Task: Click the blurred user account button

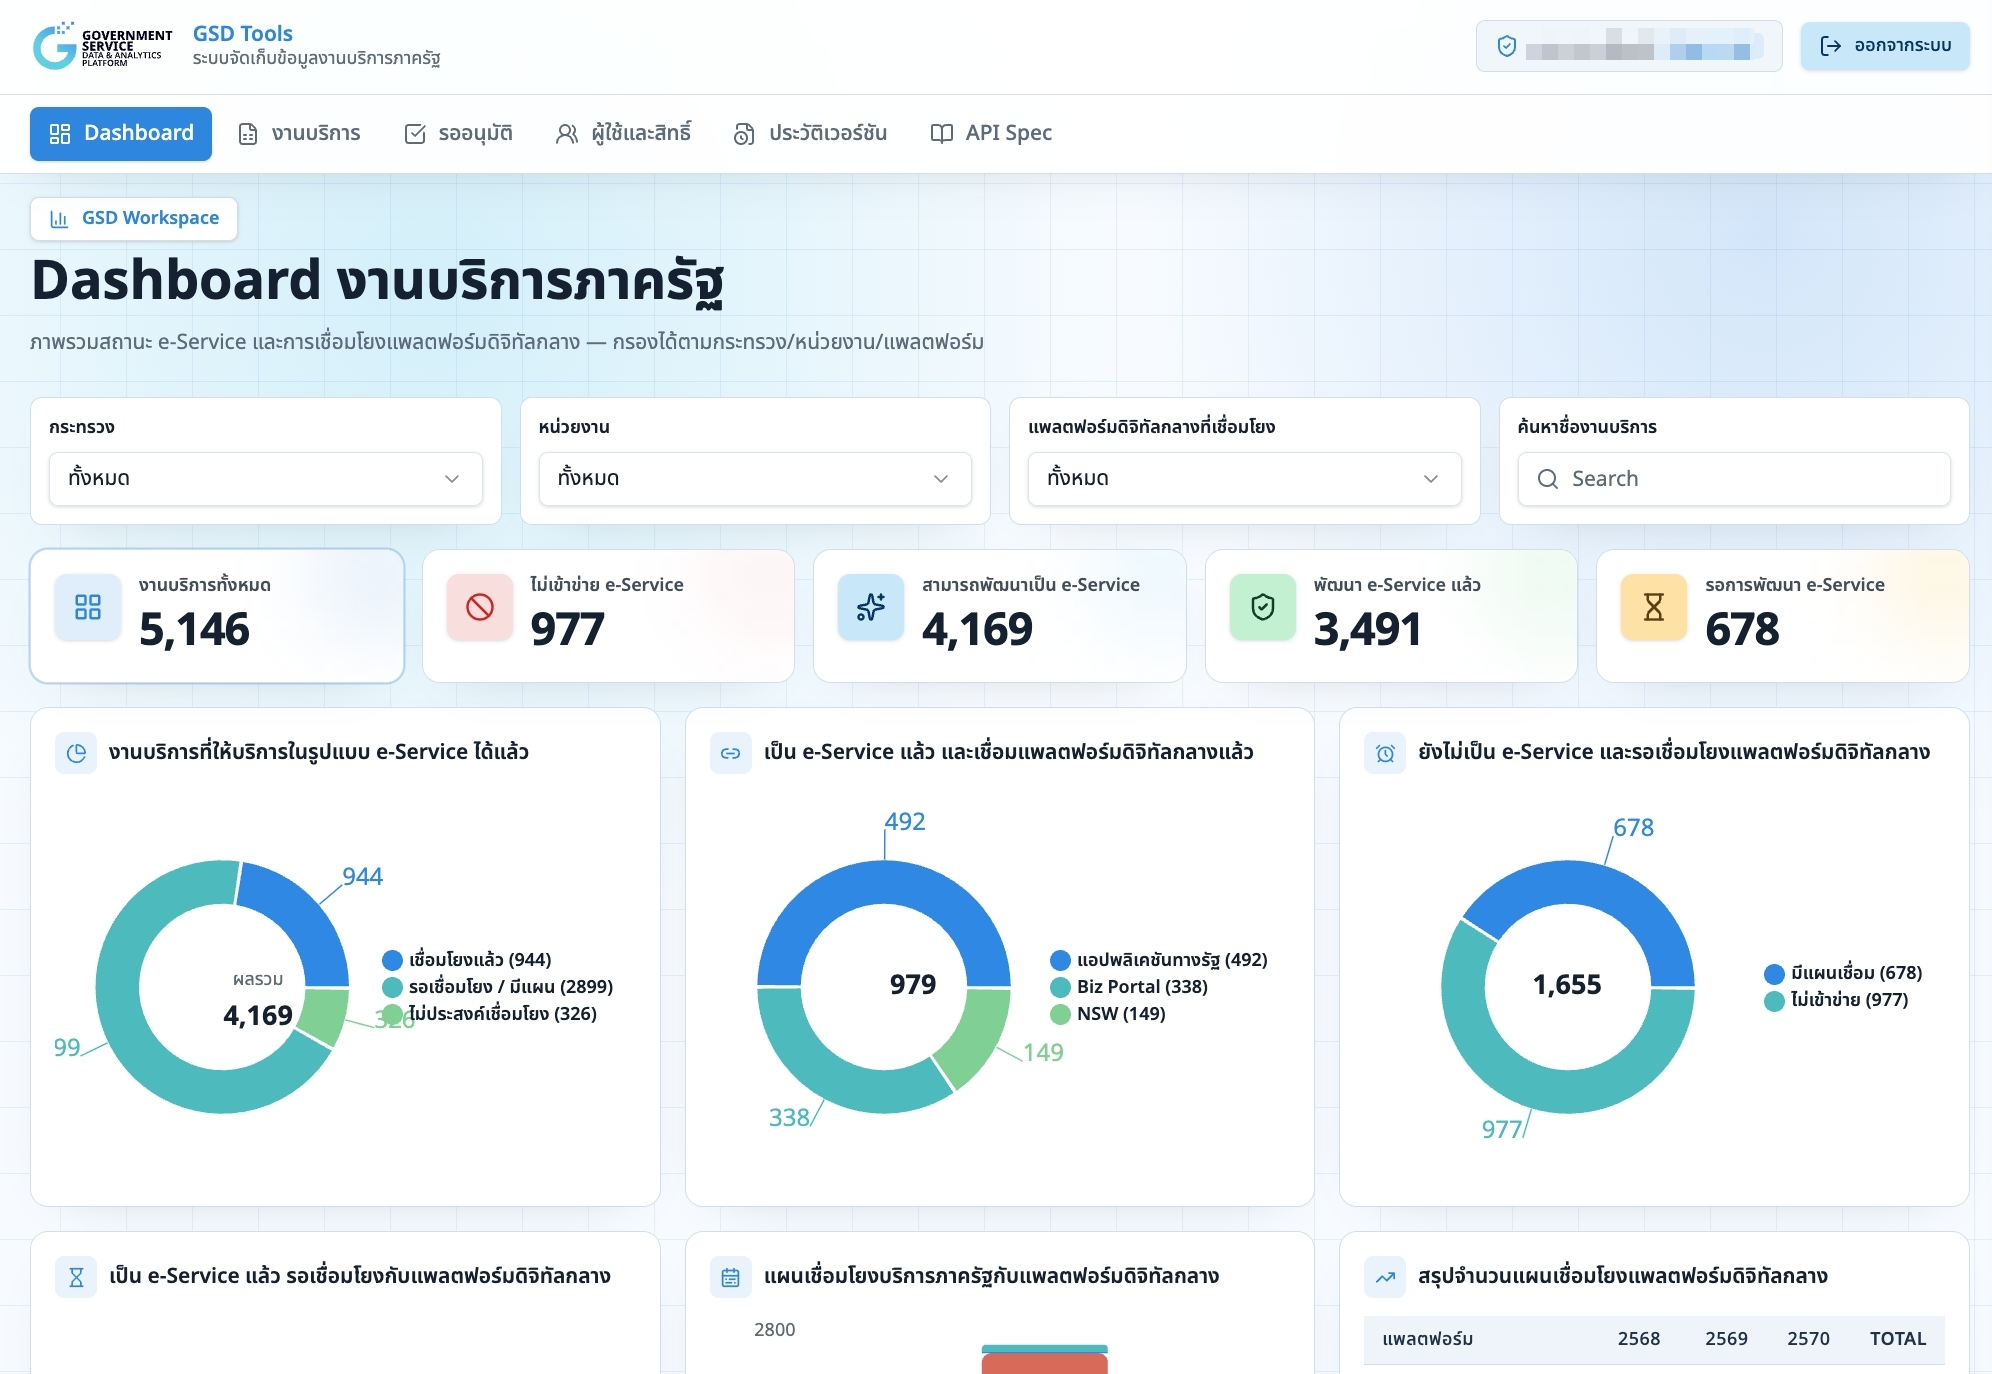Action: pos(1629,46)
